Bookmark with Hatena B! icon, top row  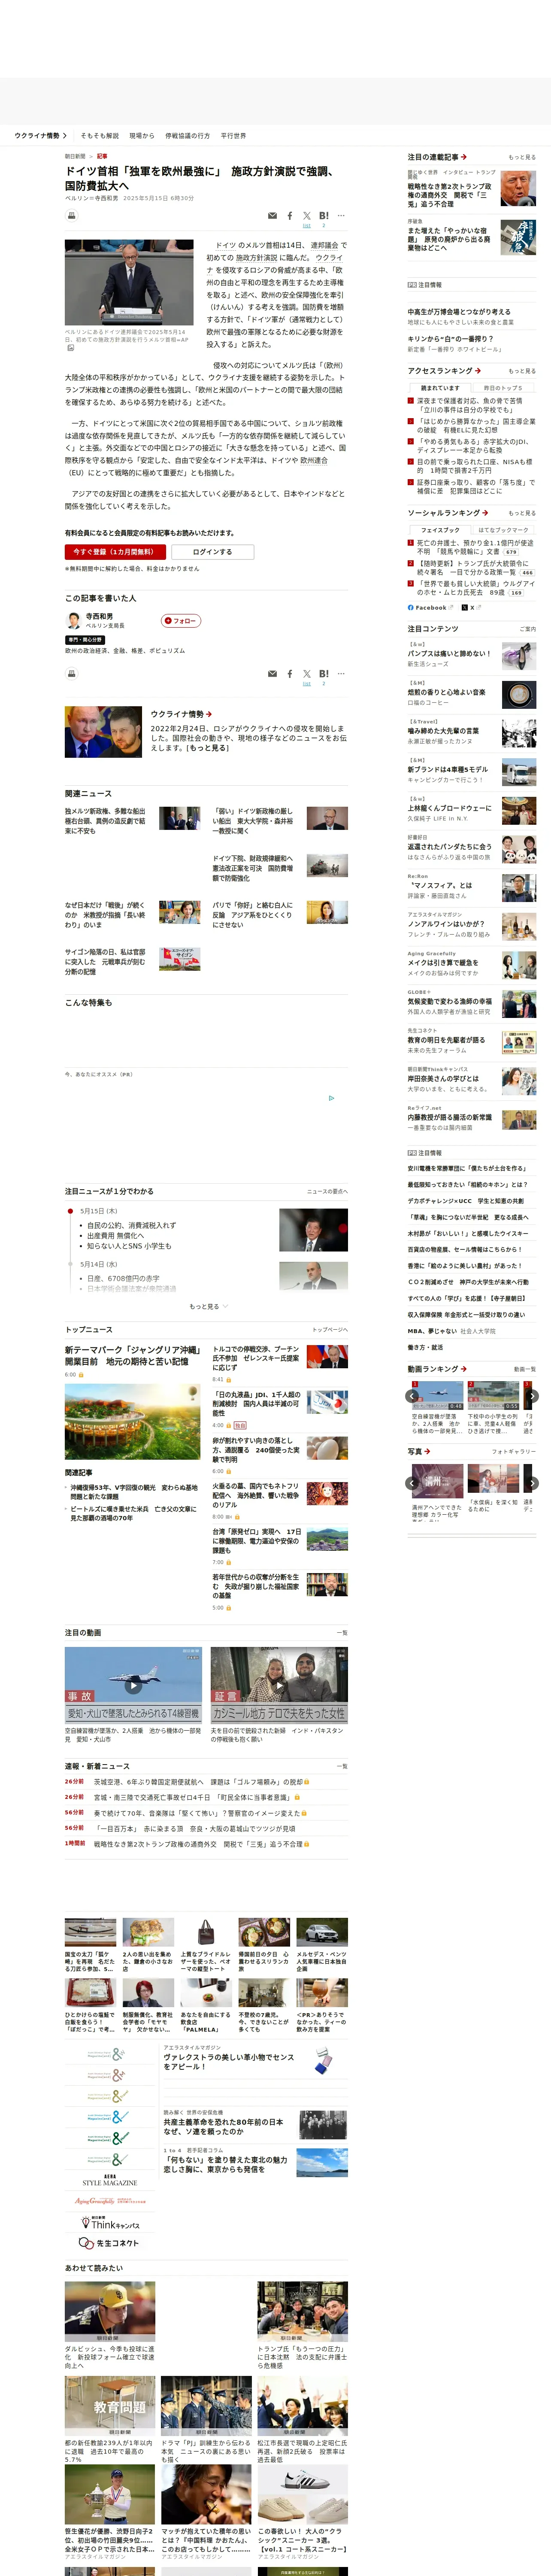324,216
